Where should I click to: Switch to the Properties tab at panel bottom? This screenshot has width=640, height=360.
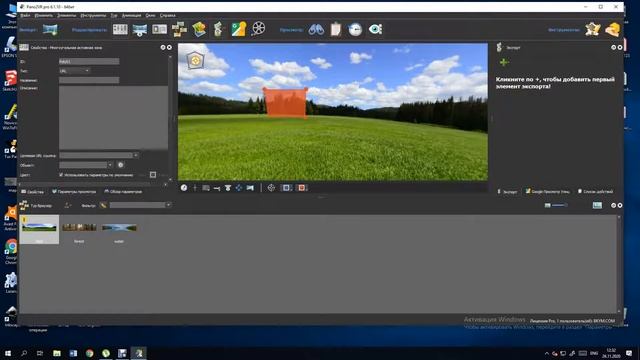[33, 191]
